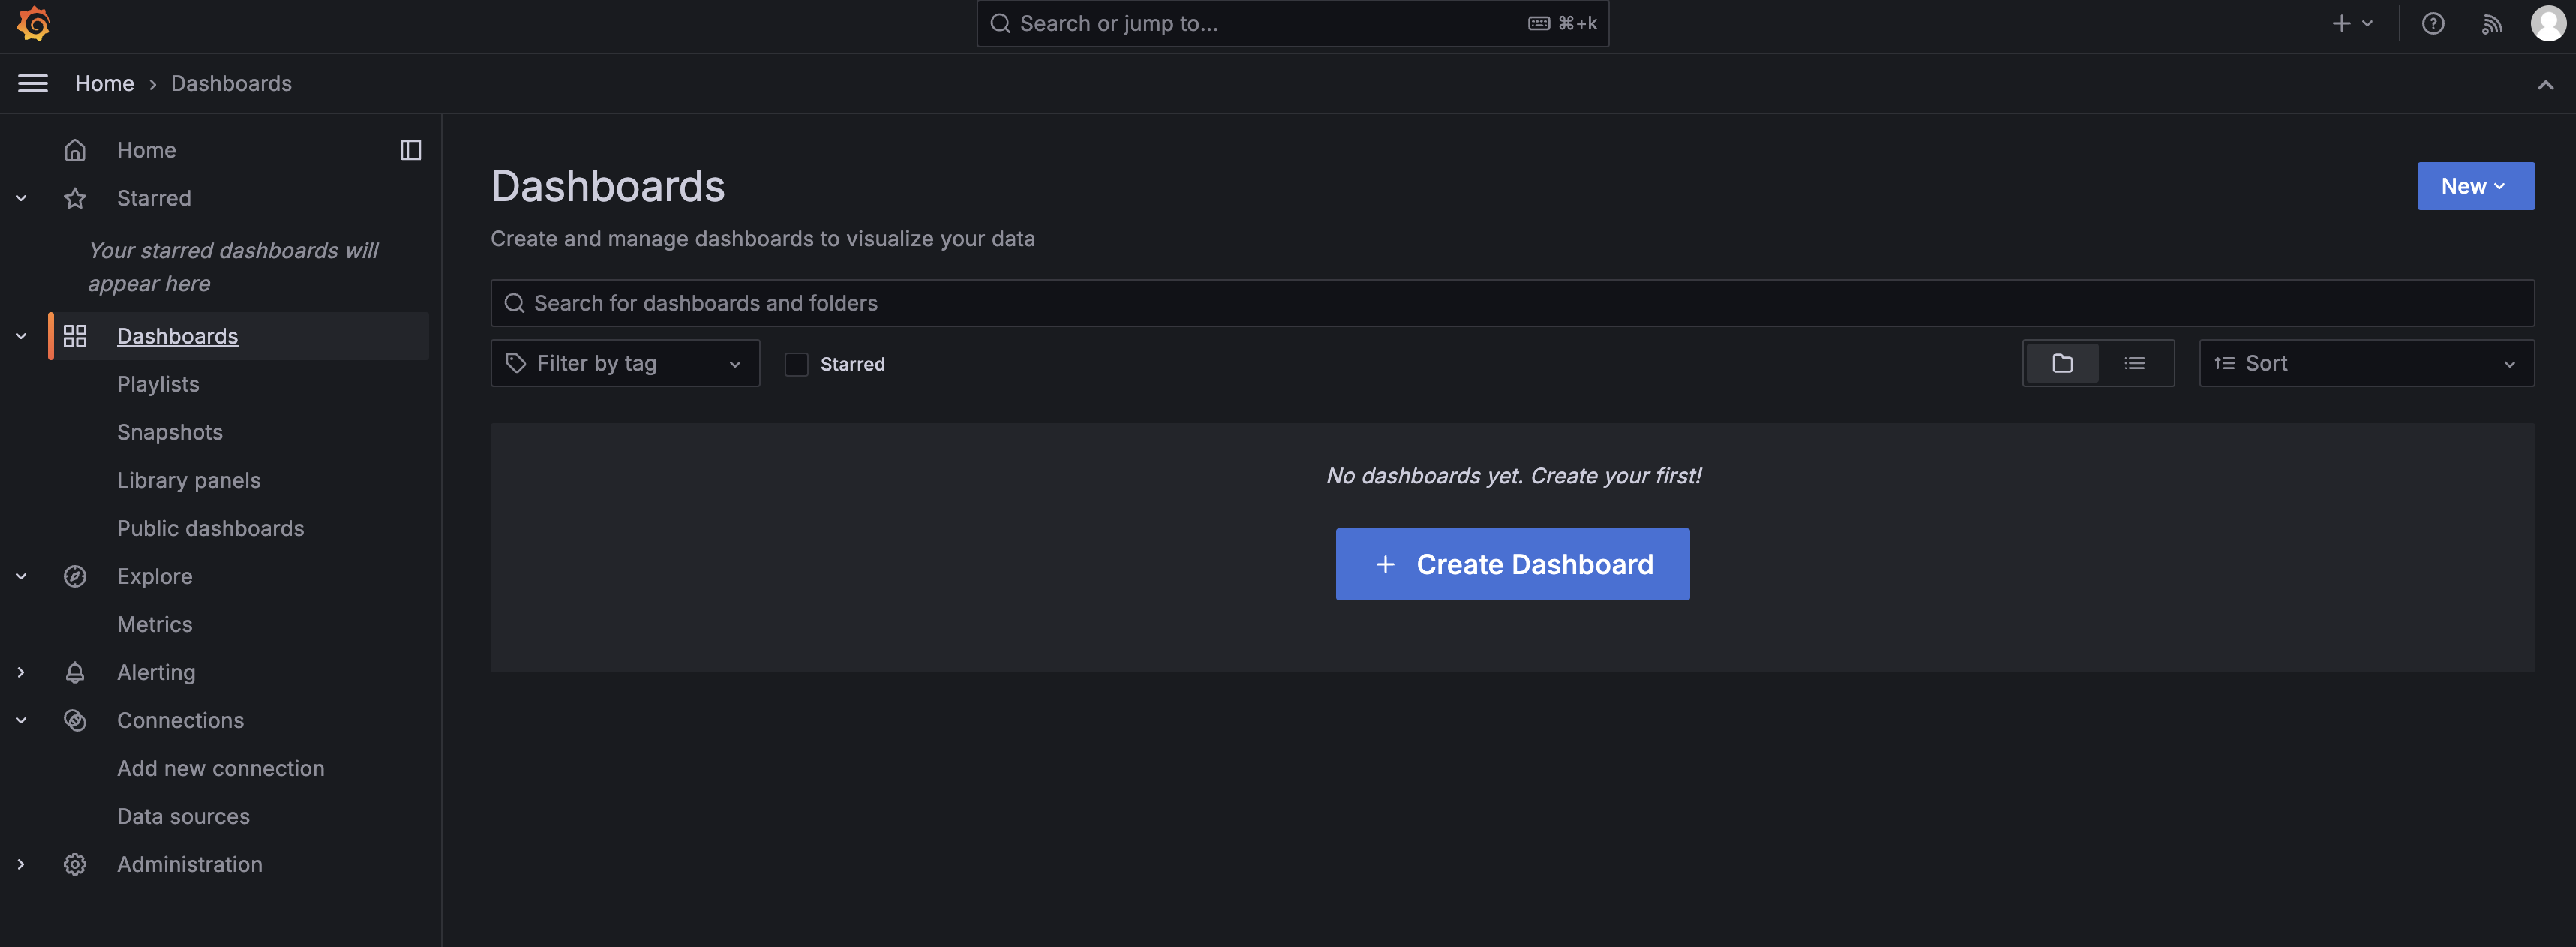Screen dimensions: 2576x947
Task: Toggle the hamburger menu icon
Action: pyautogui.click(x=33, y=83)
